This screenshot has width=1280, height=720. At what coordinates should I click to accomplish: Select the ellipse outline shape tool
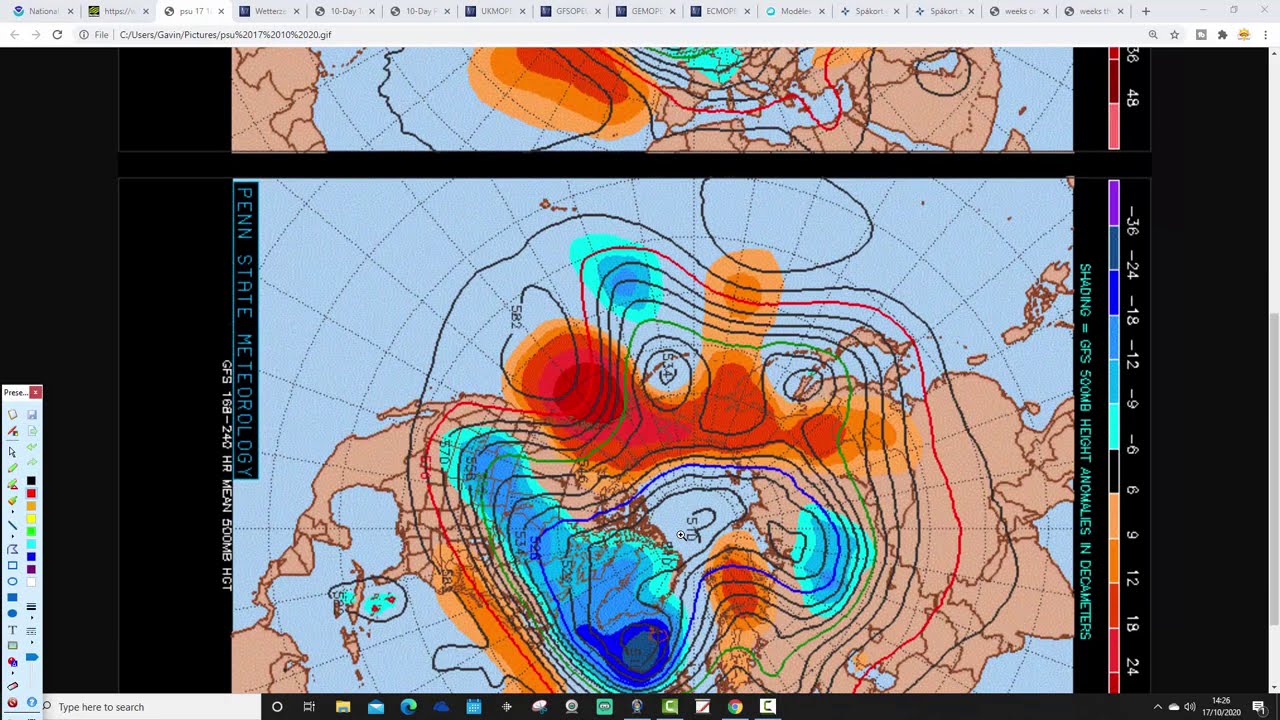(12, 581)
